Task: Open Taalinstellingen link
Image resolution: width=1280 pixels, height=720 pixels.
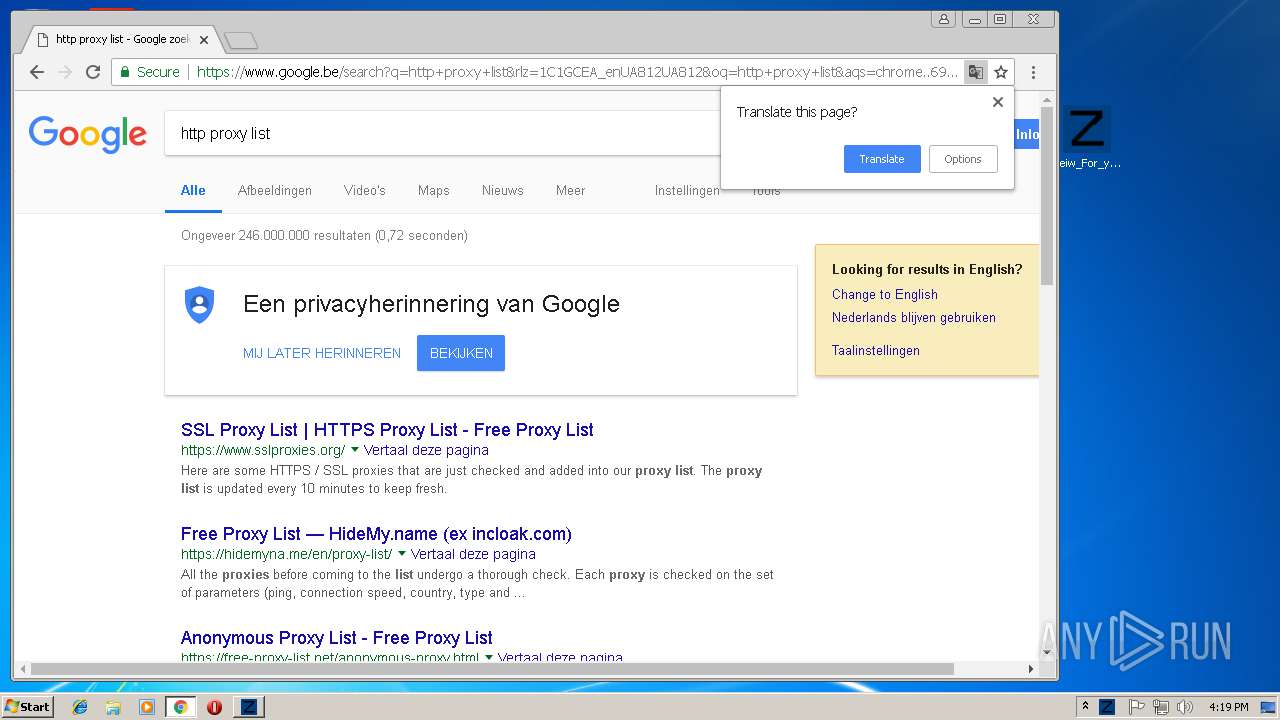Action: [x=876, y=350]
